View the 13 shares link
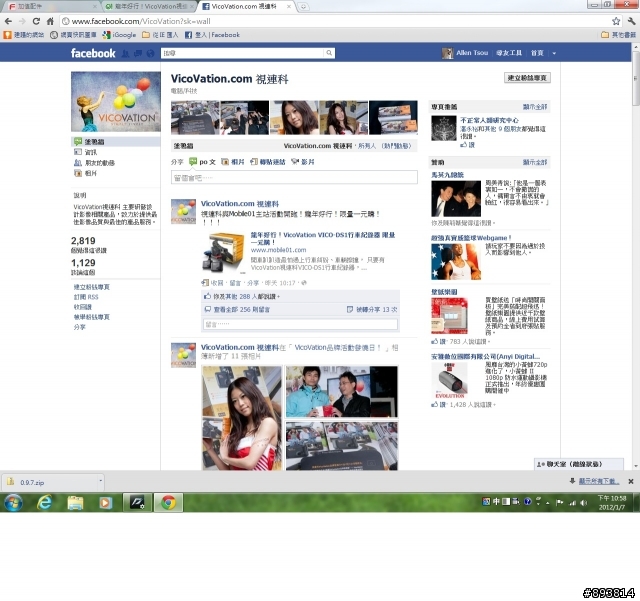Screen dimensions: 640x601 click(376, 309)
